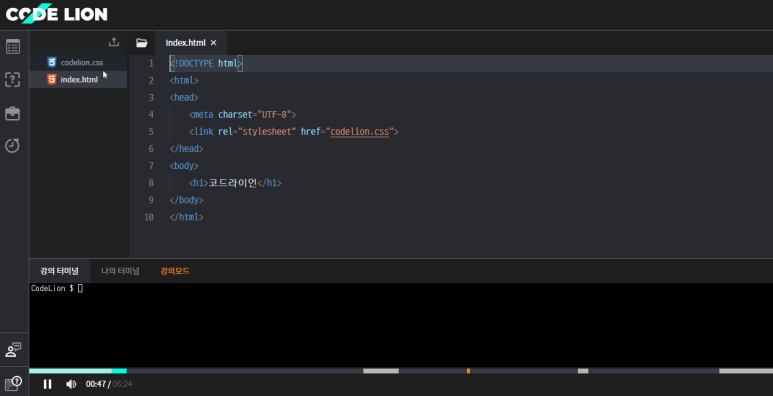Switch to the 강의 터미널 tab
This screenshot has width=773, height=396.
(60, 271)
